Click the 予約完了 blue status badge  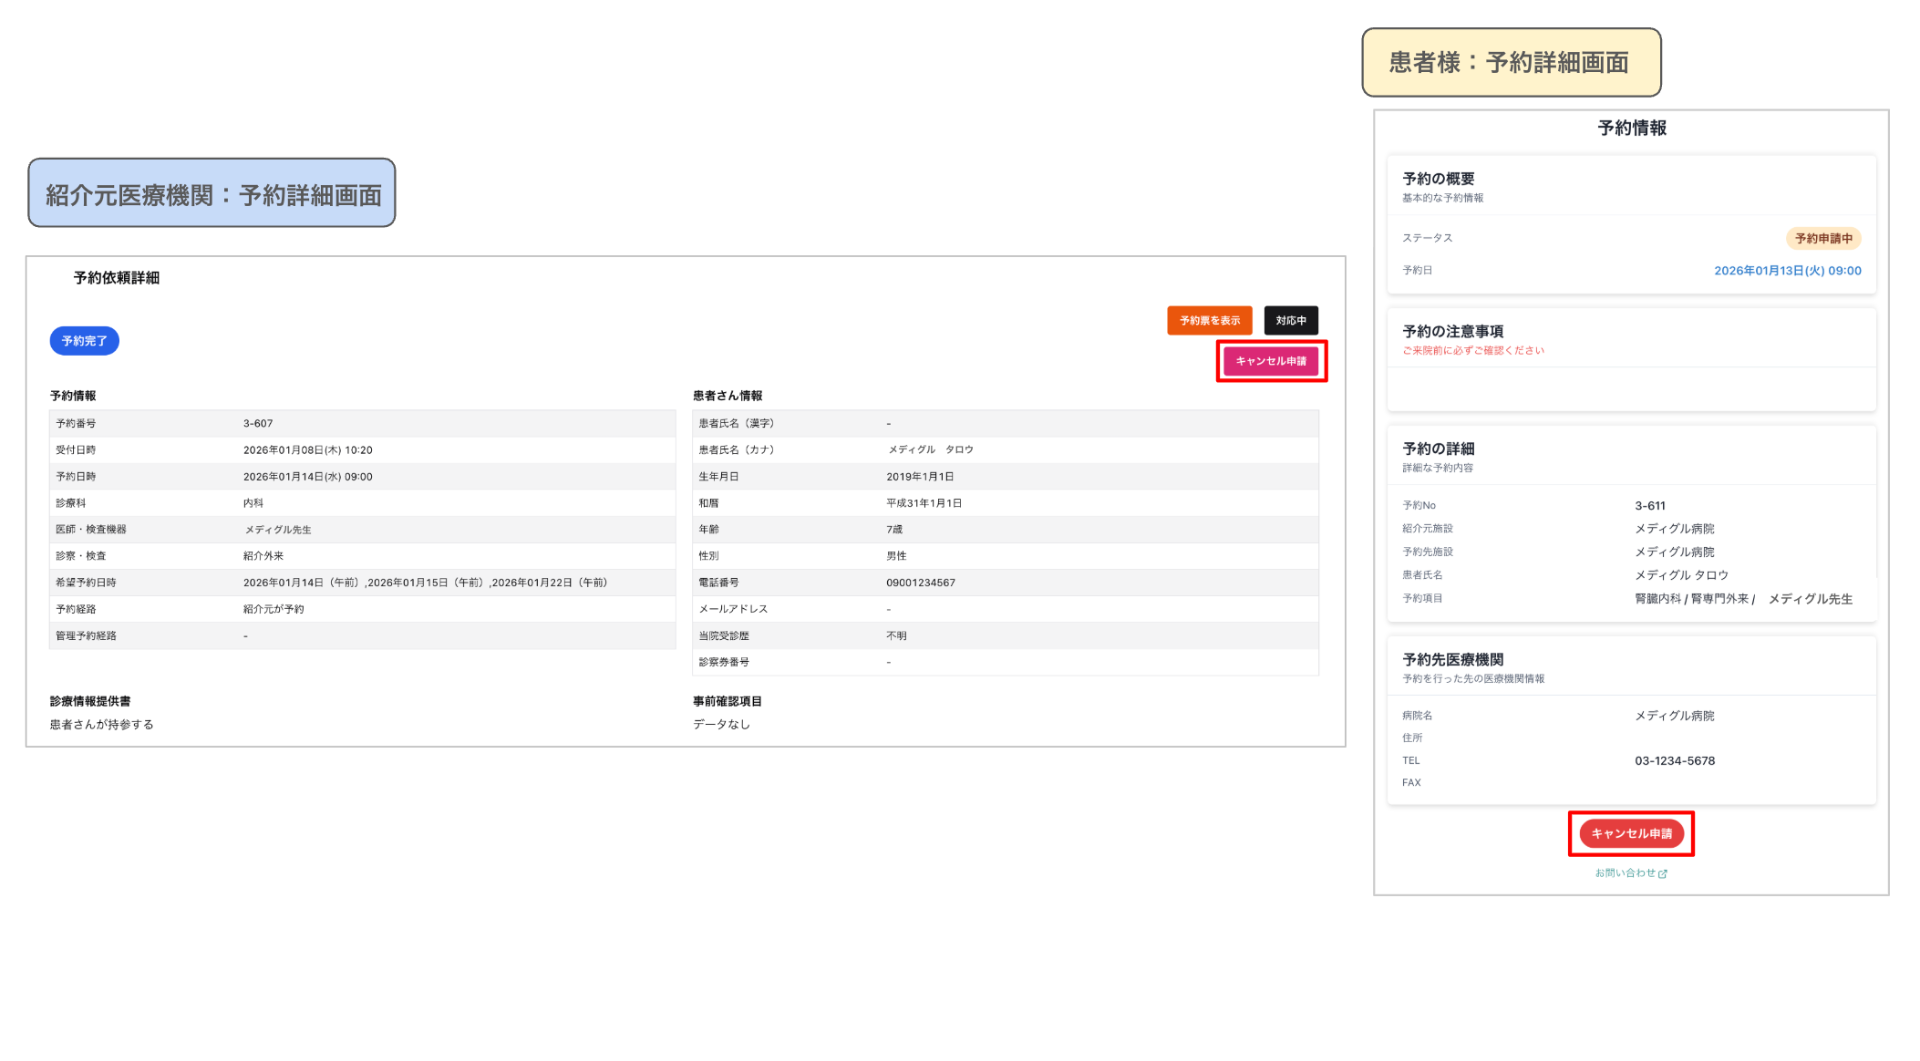click(x=84, y=341)
